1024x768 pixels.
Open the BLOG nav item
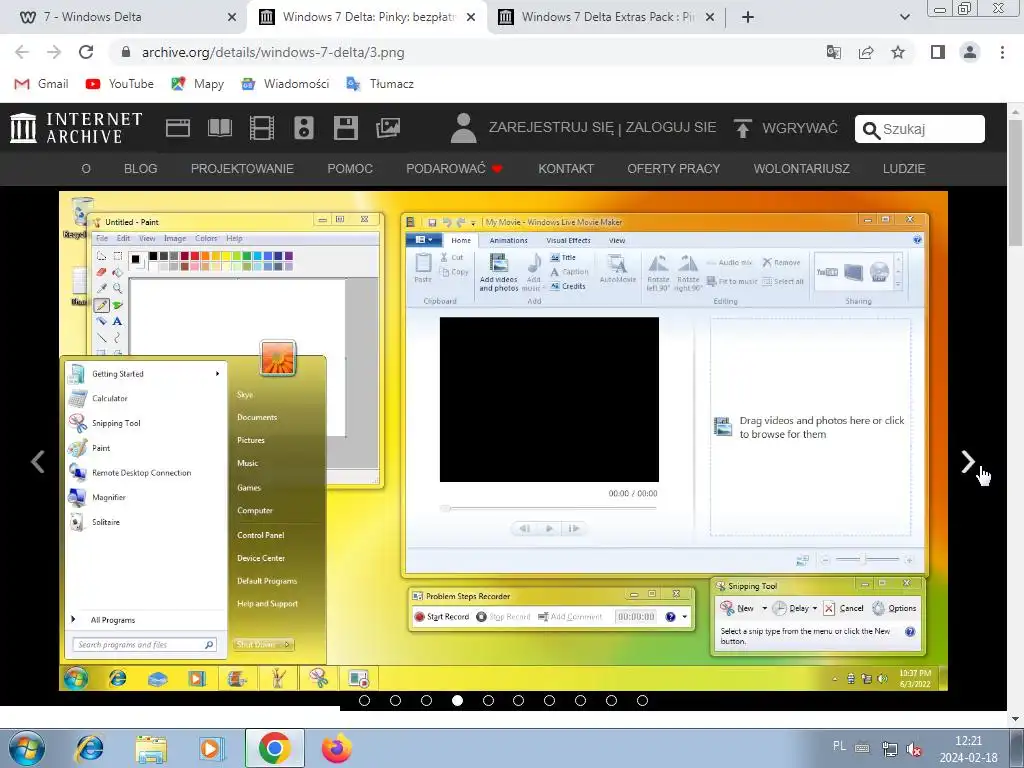140,168
